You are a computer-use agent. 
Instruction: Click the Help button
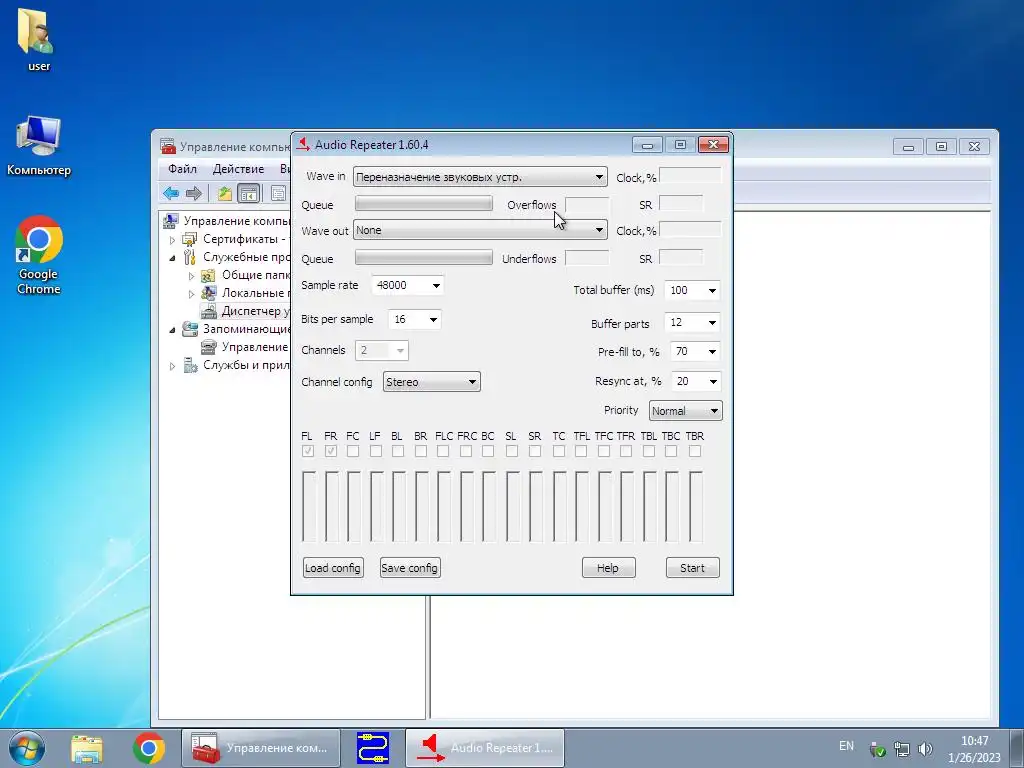(608, 568)
